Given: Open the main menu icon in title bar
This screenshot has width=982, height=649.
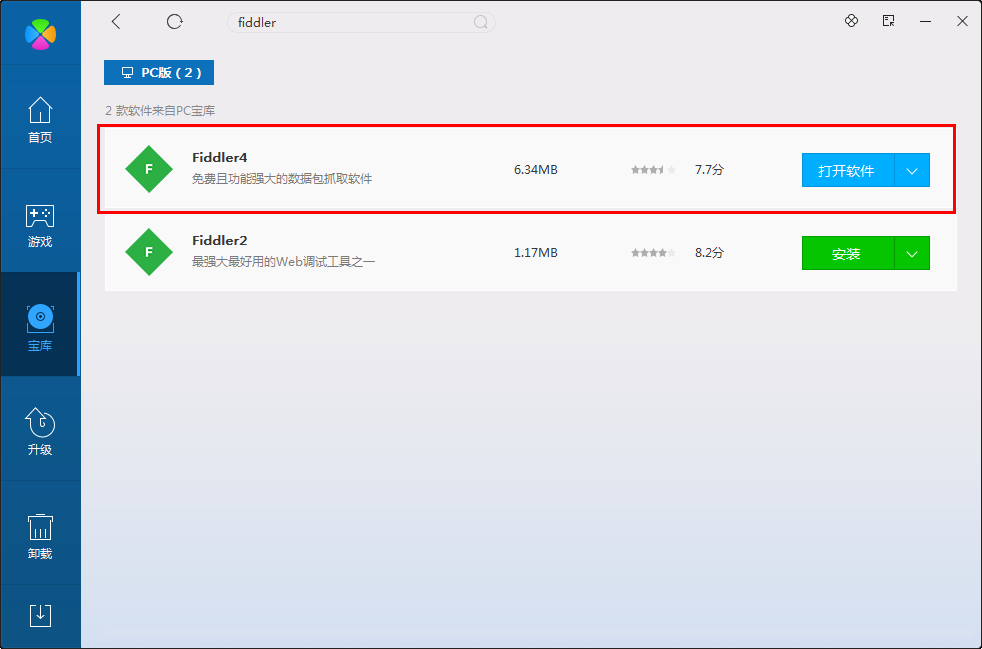Looking at the screenshot, I should point(889,21).
